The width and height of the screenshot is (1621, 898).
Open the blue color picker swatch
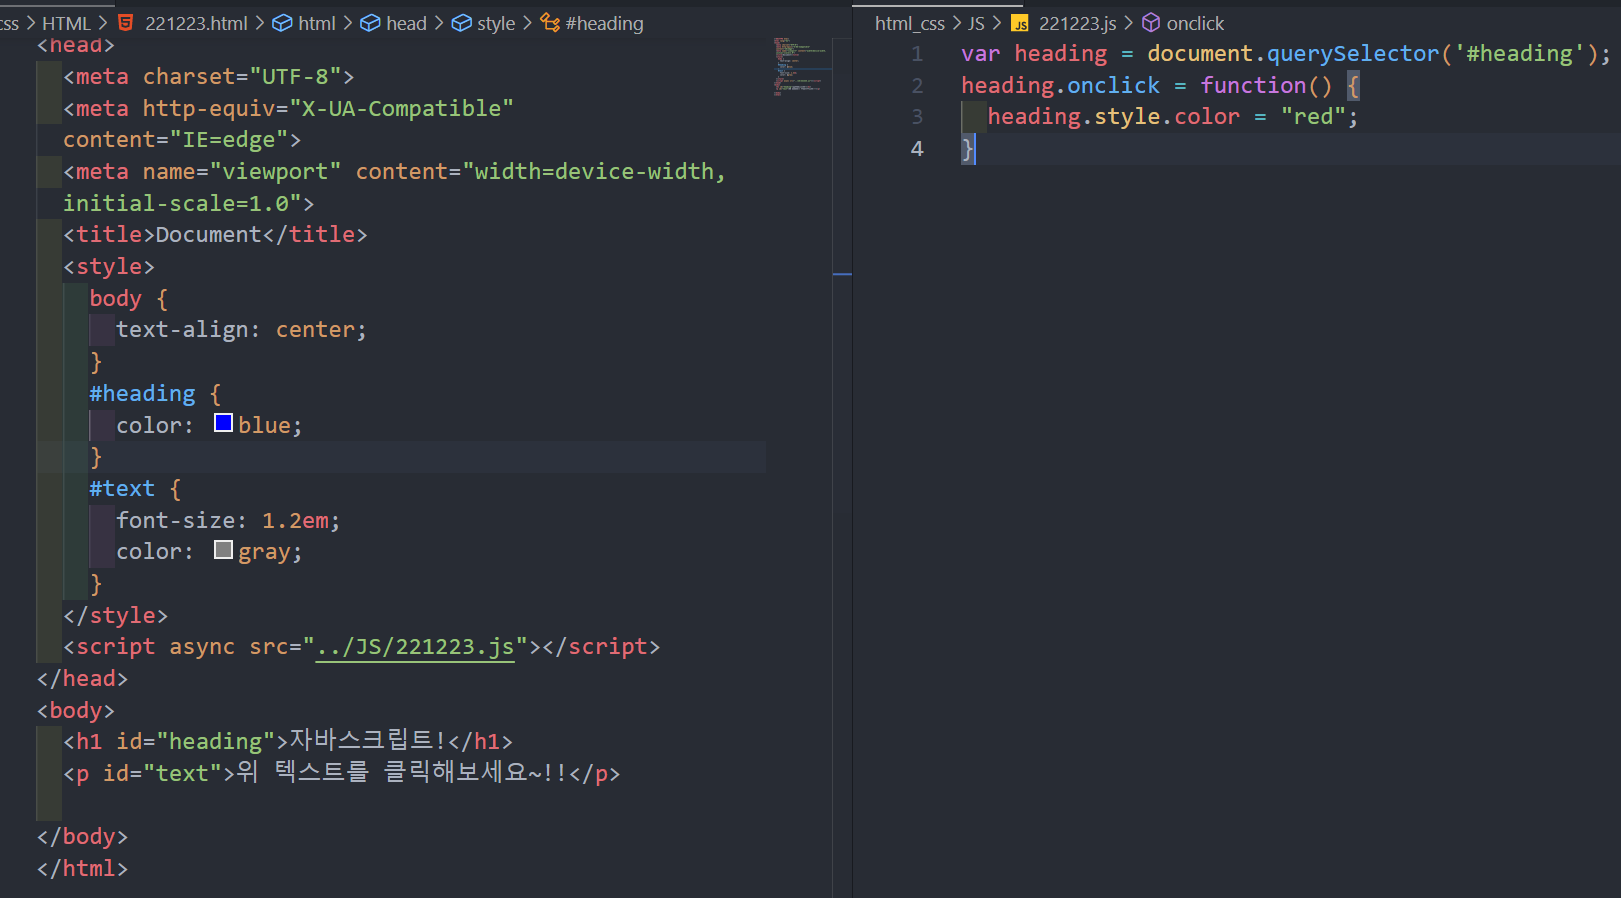[x=223, y=423]
